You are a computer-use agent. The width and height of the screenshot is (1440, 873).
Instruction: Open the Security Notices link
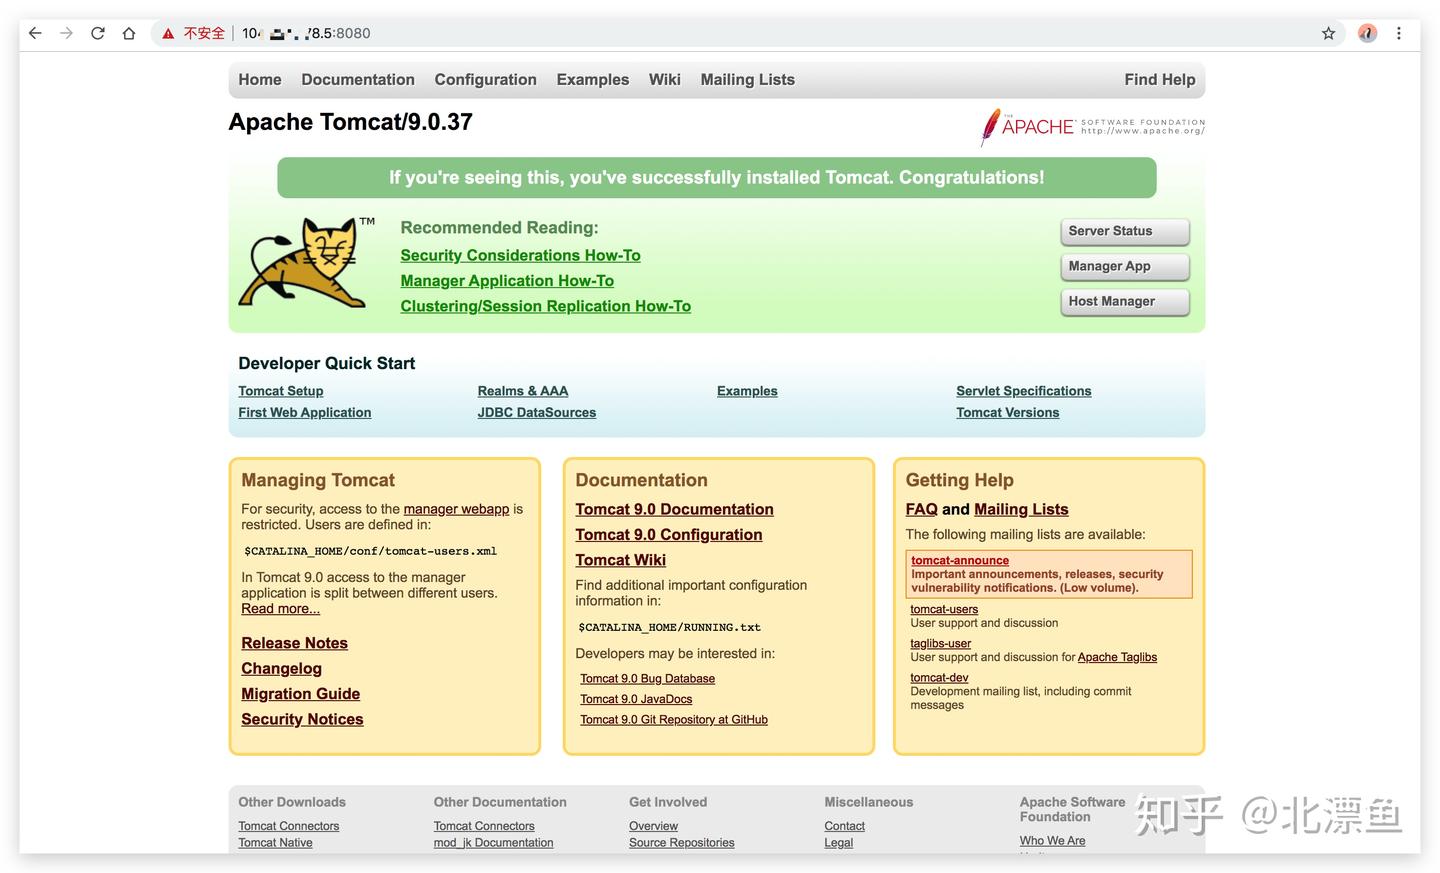(x=302, y=719)
